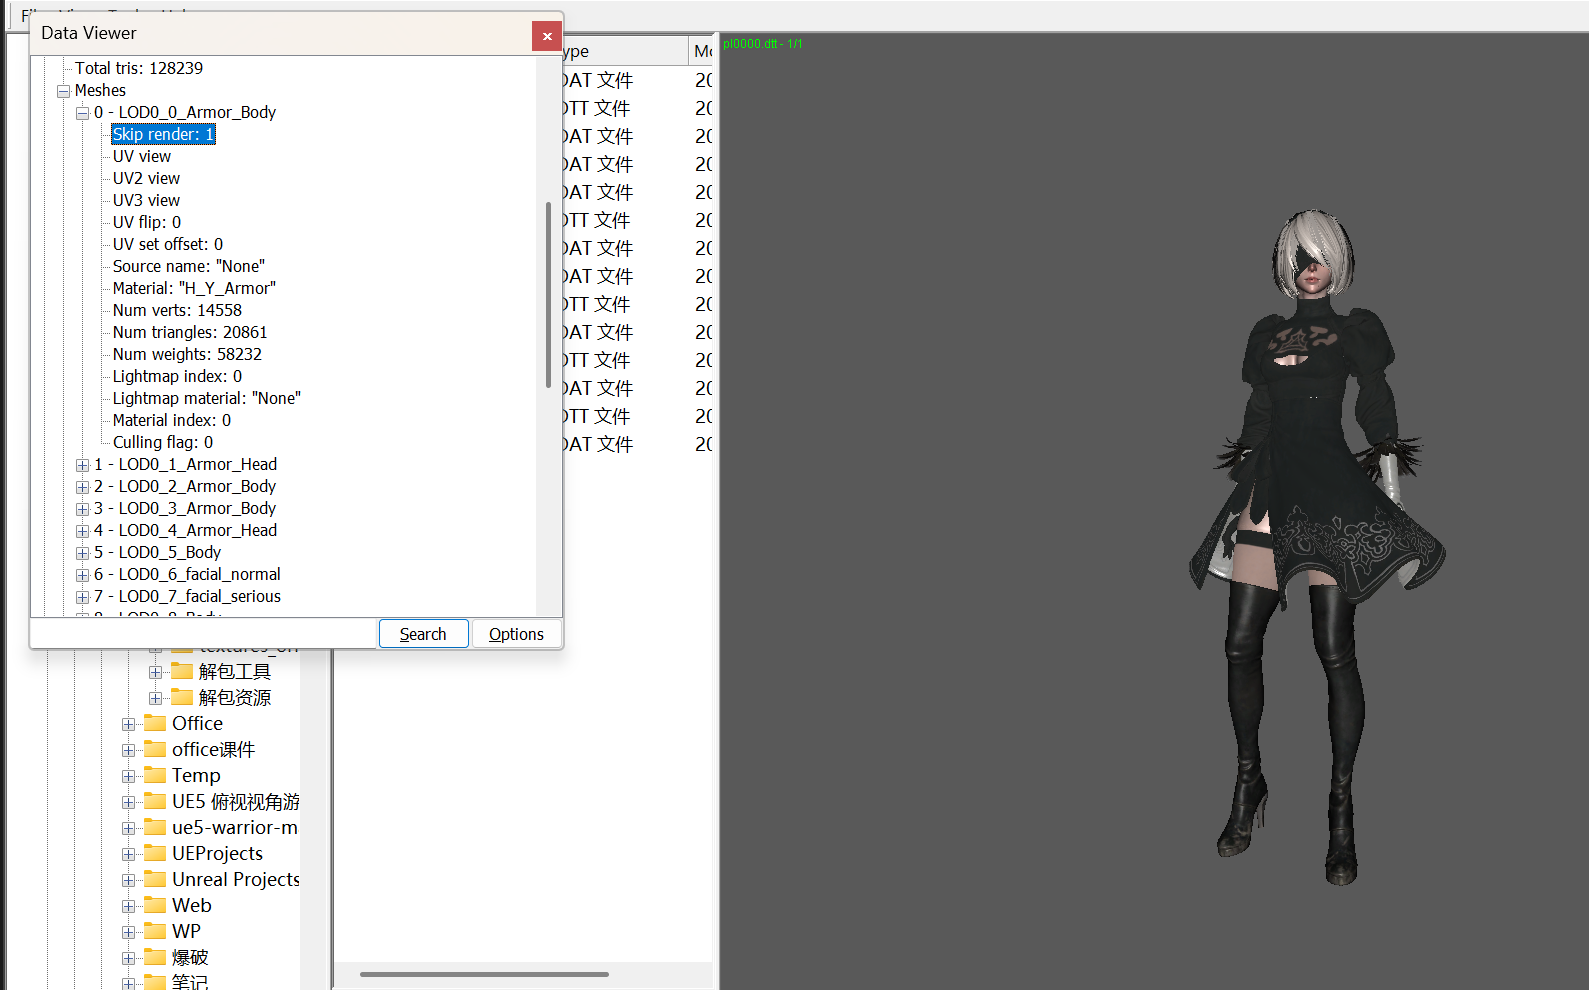1589x990 pixels.
Task: Select the "UV flip: 0" entry
Action: [x=147, y=222]
